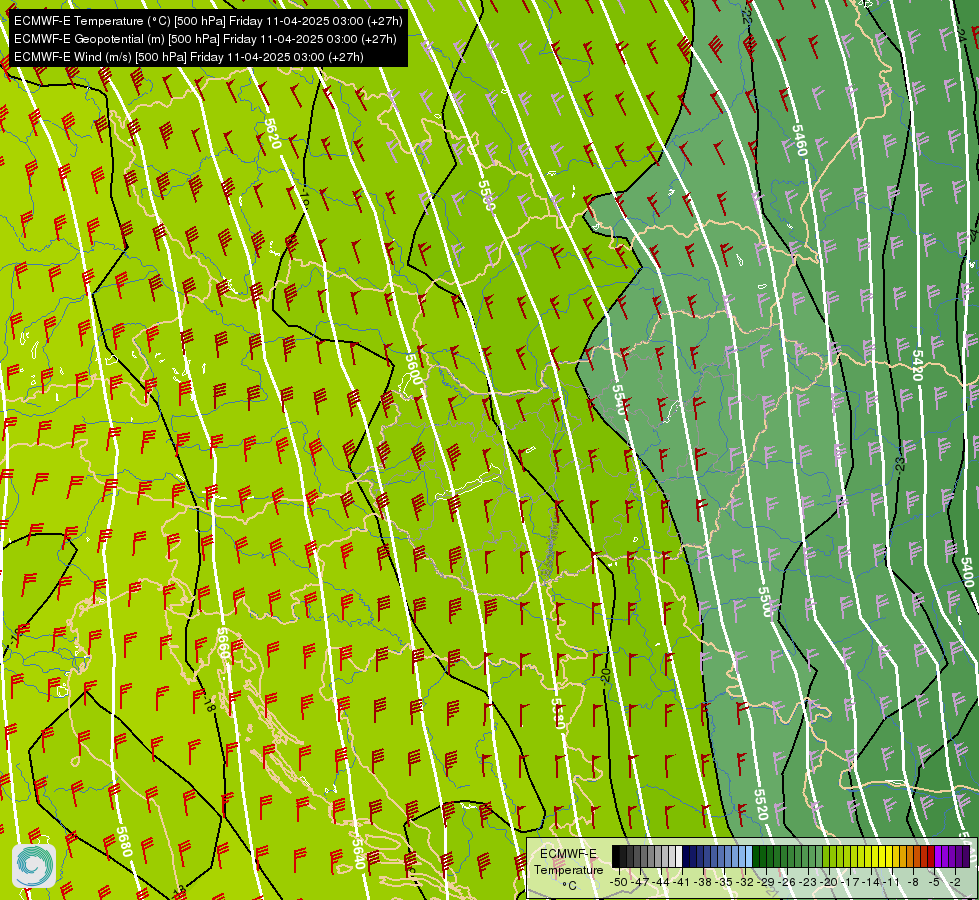Image resolution: width=979 pixels, height=900 pixels.
Task: Click the -14 value on the legend scale
Action: click(x=872, y=882)
